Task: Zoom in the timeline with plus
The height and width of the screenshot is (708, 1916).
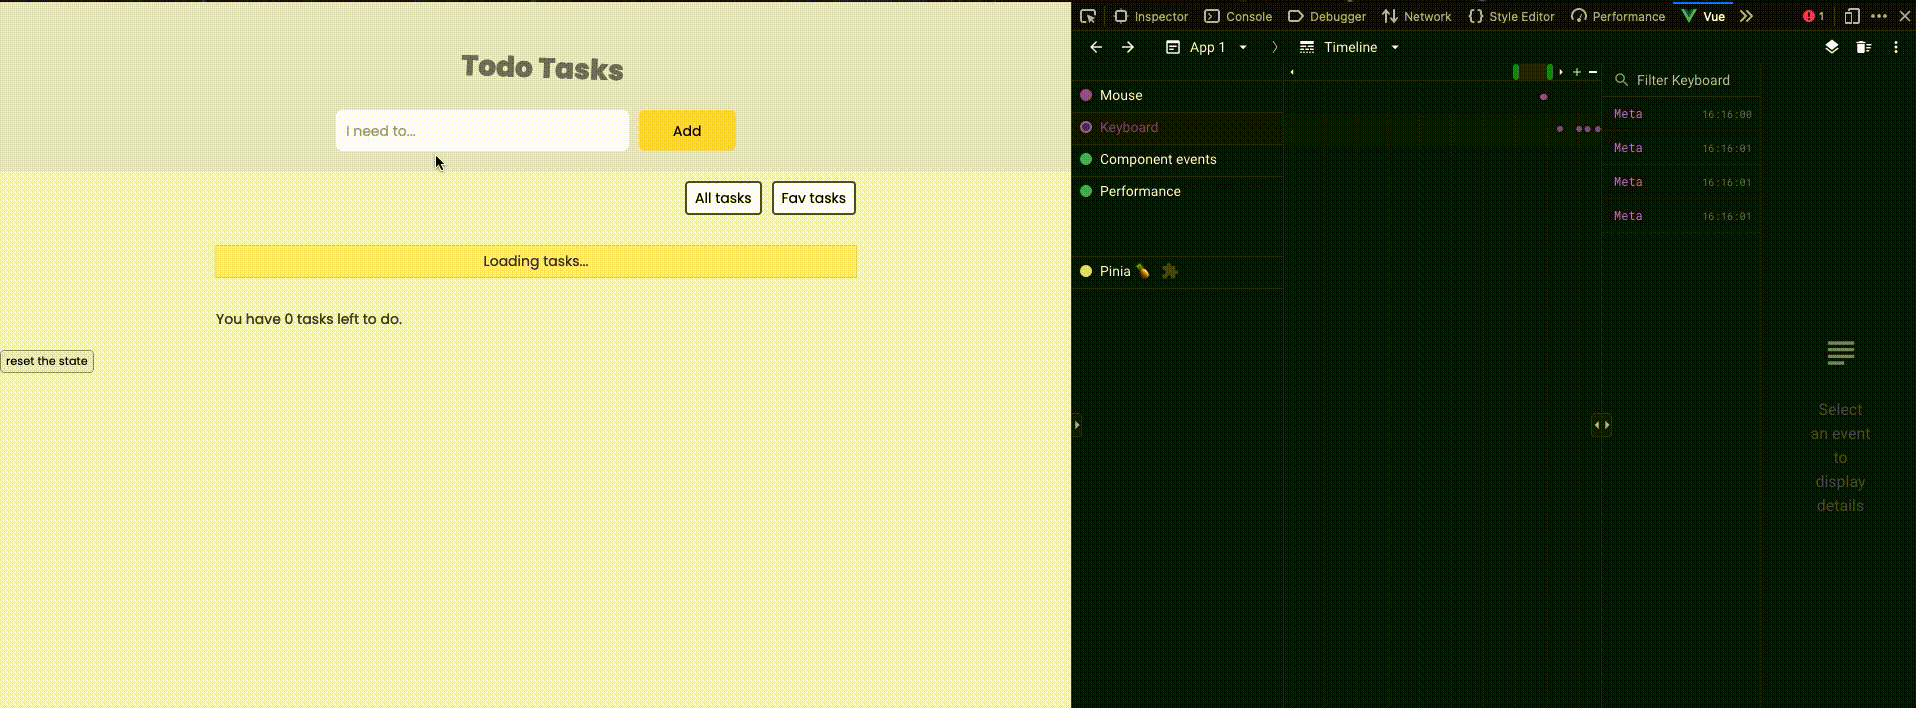Action: click(x=1577, y=72)
